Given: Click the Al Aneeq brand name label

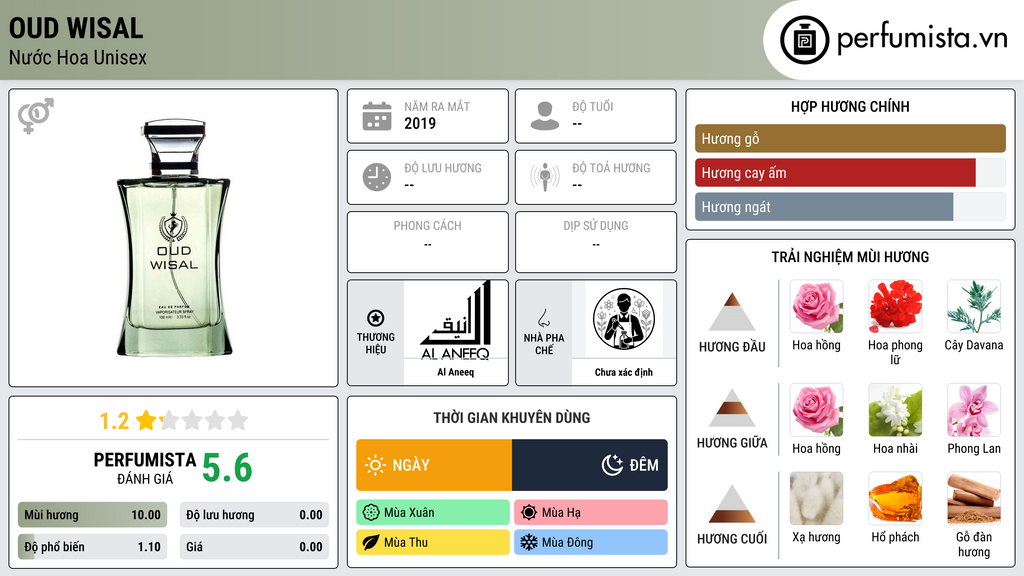Looking at the screenshot, I should [x=455, y=372].
